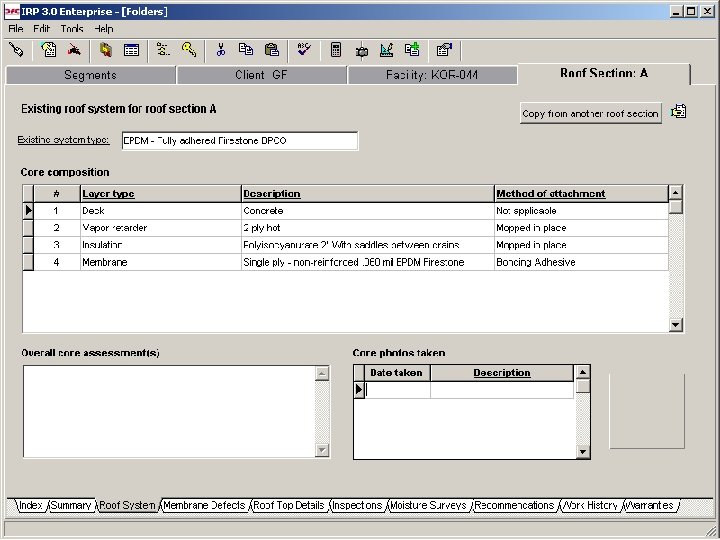
Task: Click the Cut scissors toolbar icon
Action: (220, 49)
